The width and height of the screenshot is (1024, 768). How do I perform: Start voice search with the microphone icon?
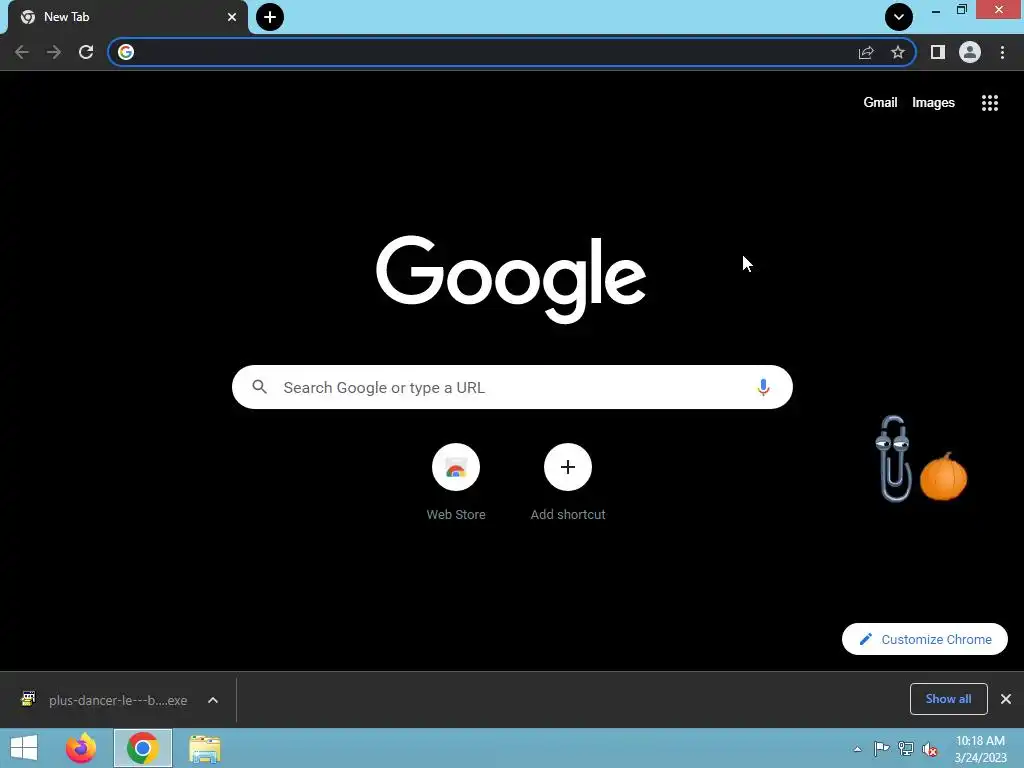pyautogui.click(x=763, y=387)
